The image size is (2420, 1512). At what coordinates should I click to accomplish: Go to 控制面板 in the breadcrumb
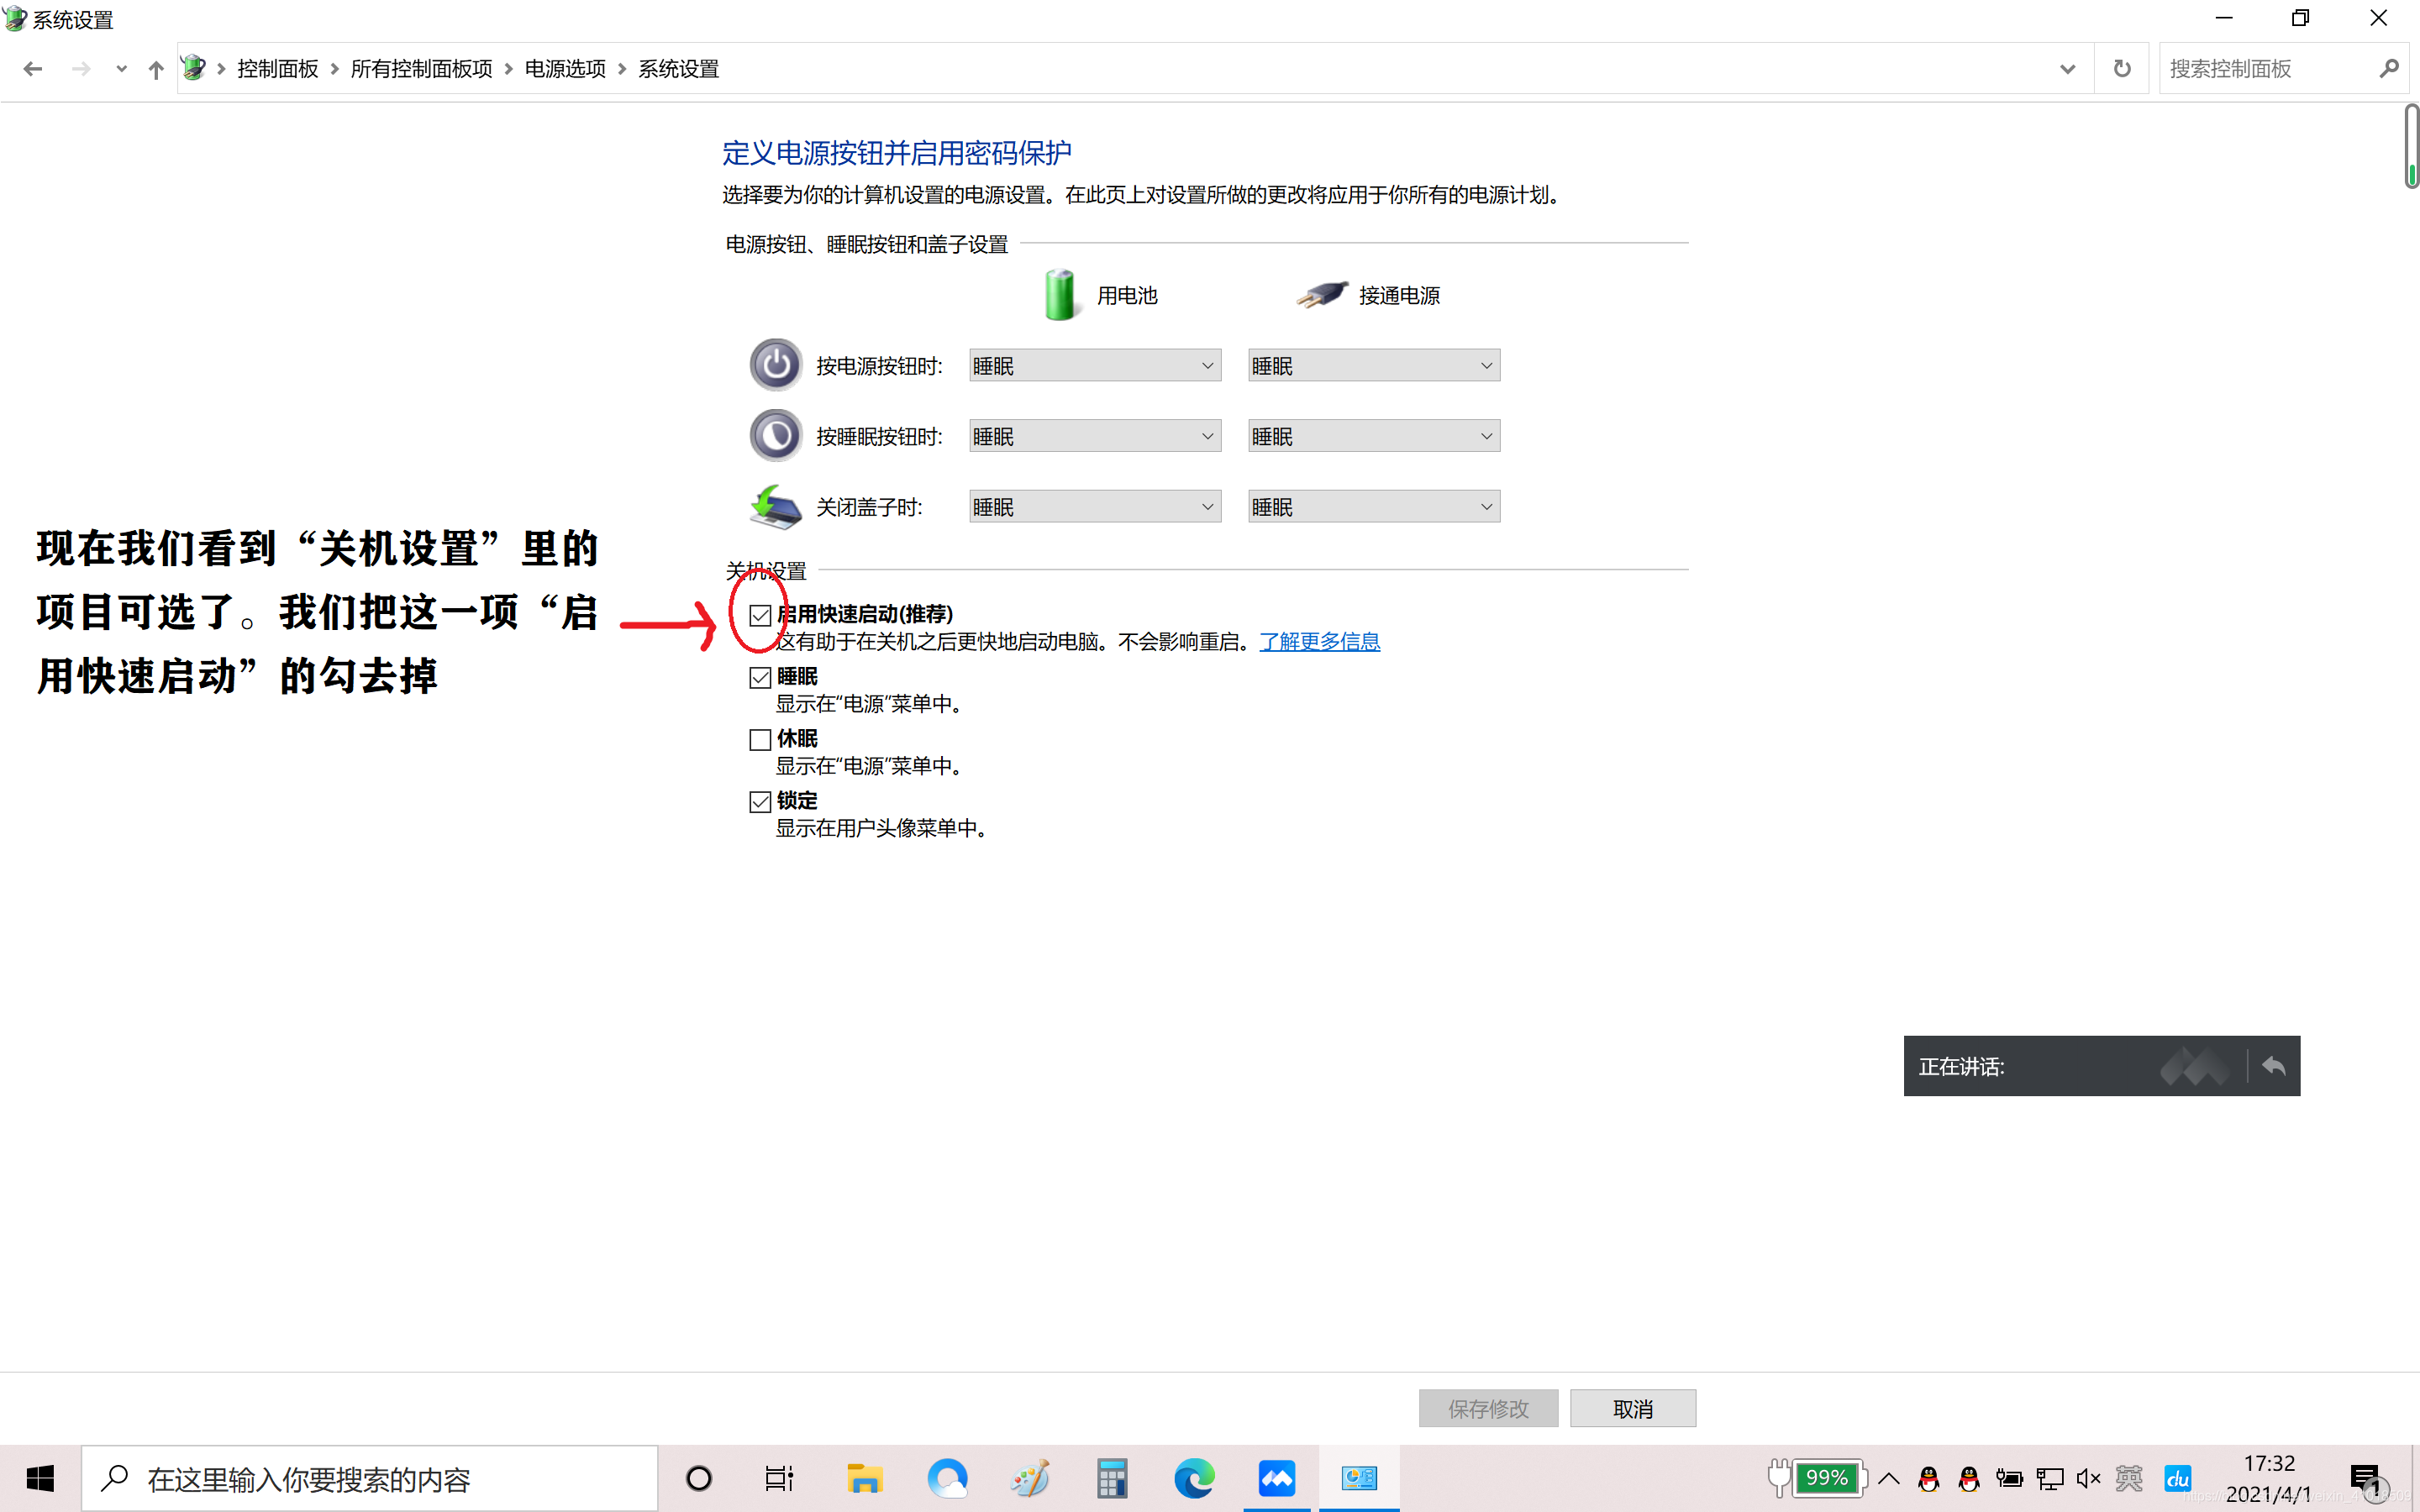(x=277, y=69)
